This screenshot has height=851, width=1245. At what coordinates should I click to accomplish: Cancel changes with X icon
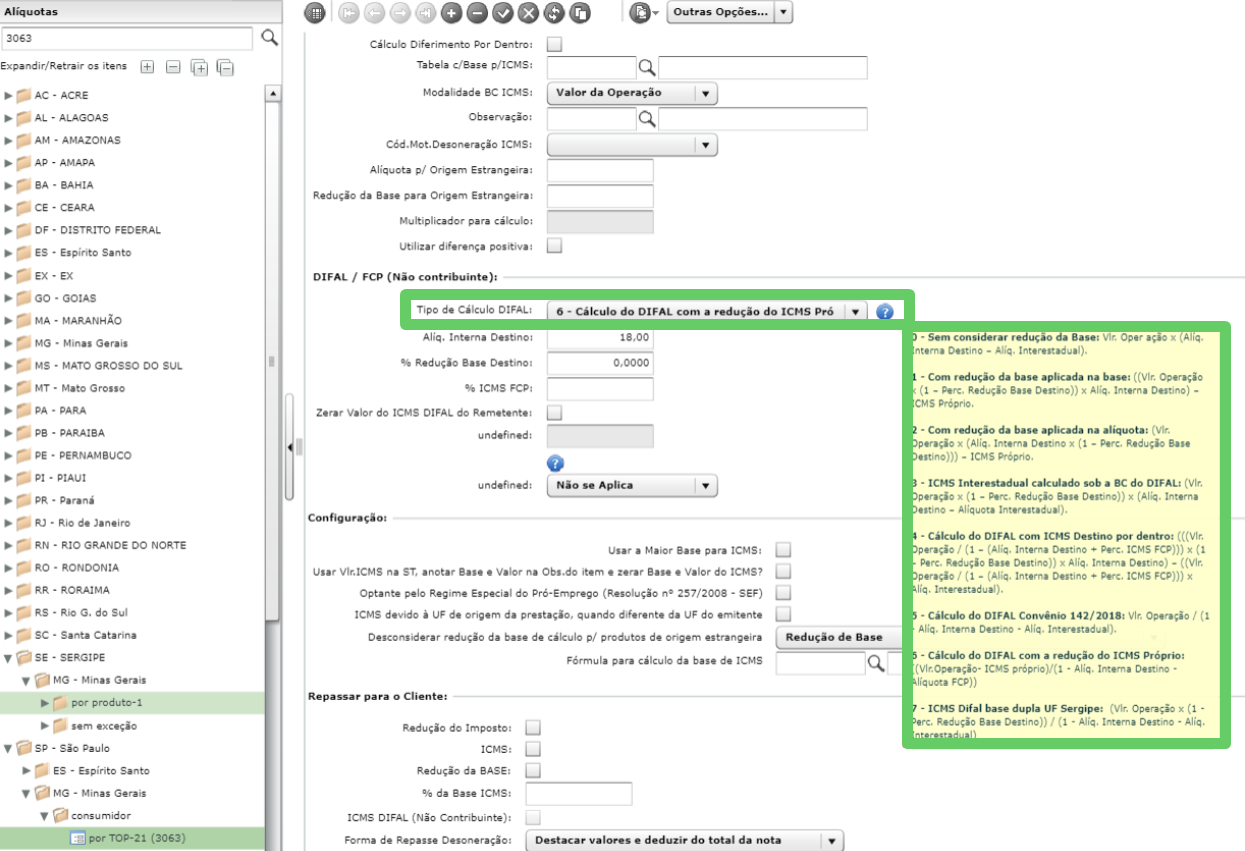coord(528,13)
